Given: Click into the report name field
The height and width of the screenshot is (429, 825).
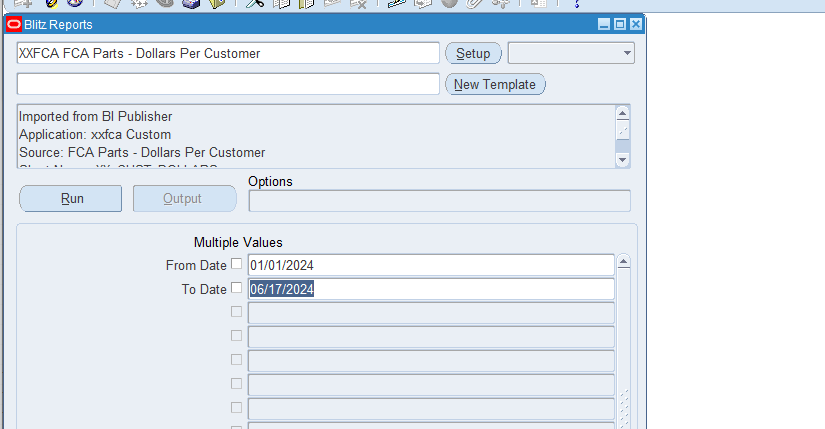Looking at the screenshot, I should point(228,53).
